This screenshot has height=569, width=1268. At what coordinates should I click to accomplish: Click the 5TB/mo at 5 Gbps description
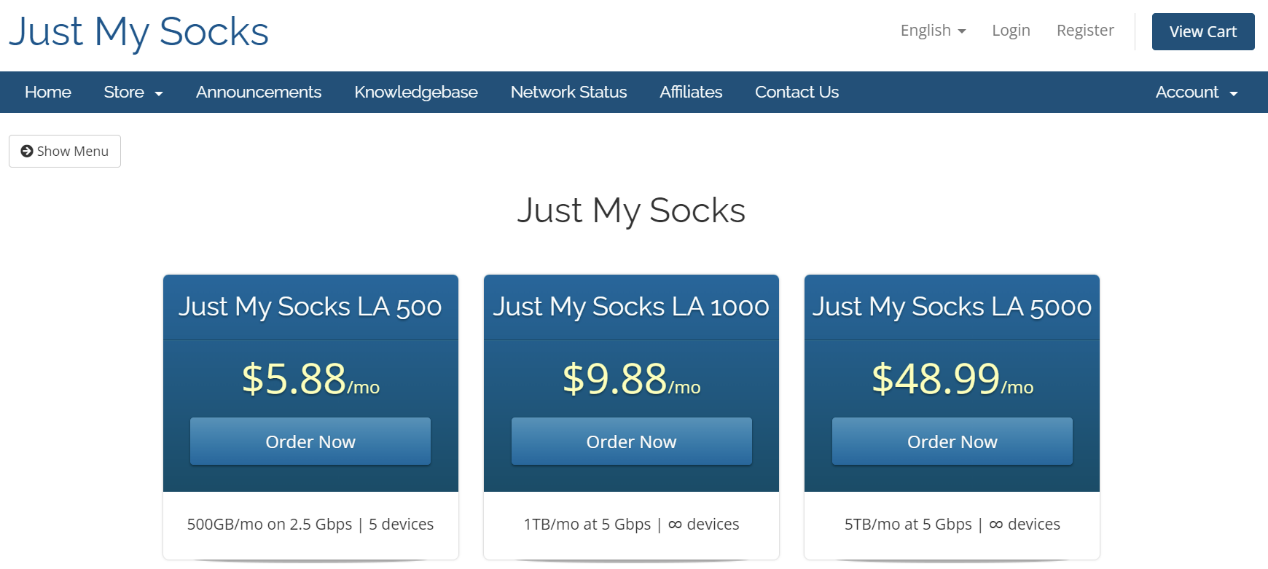[952, 524]
